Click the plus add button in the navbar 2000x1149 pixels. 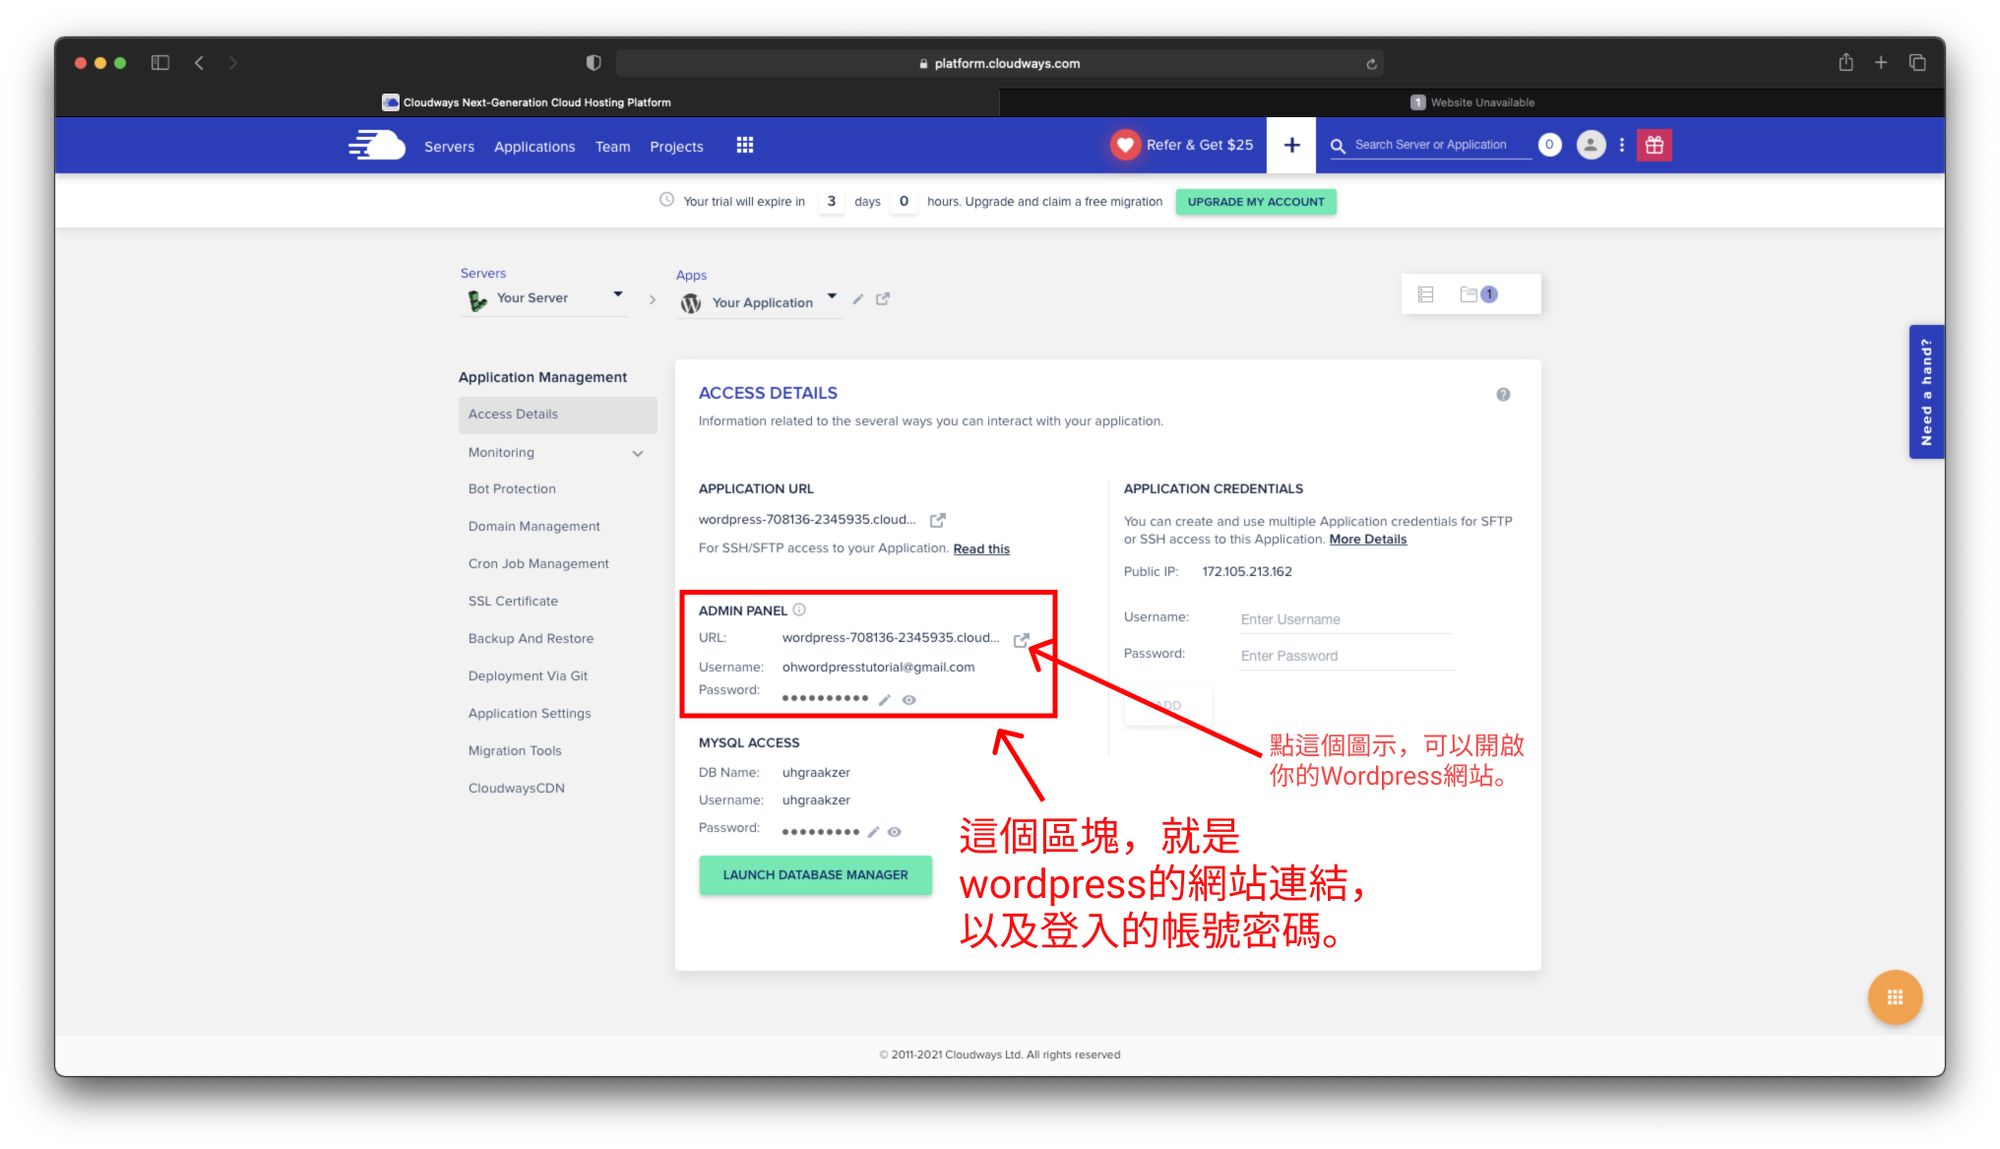click(x=1291, y=145)
